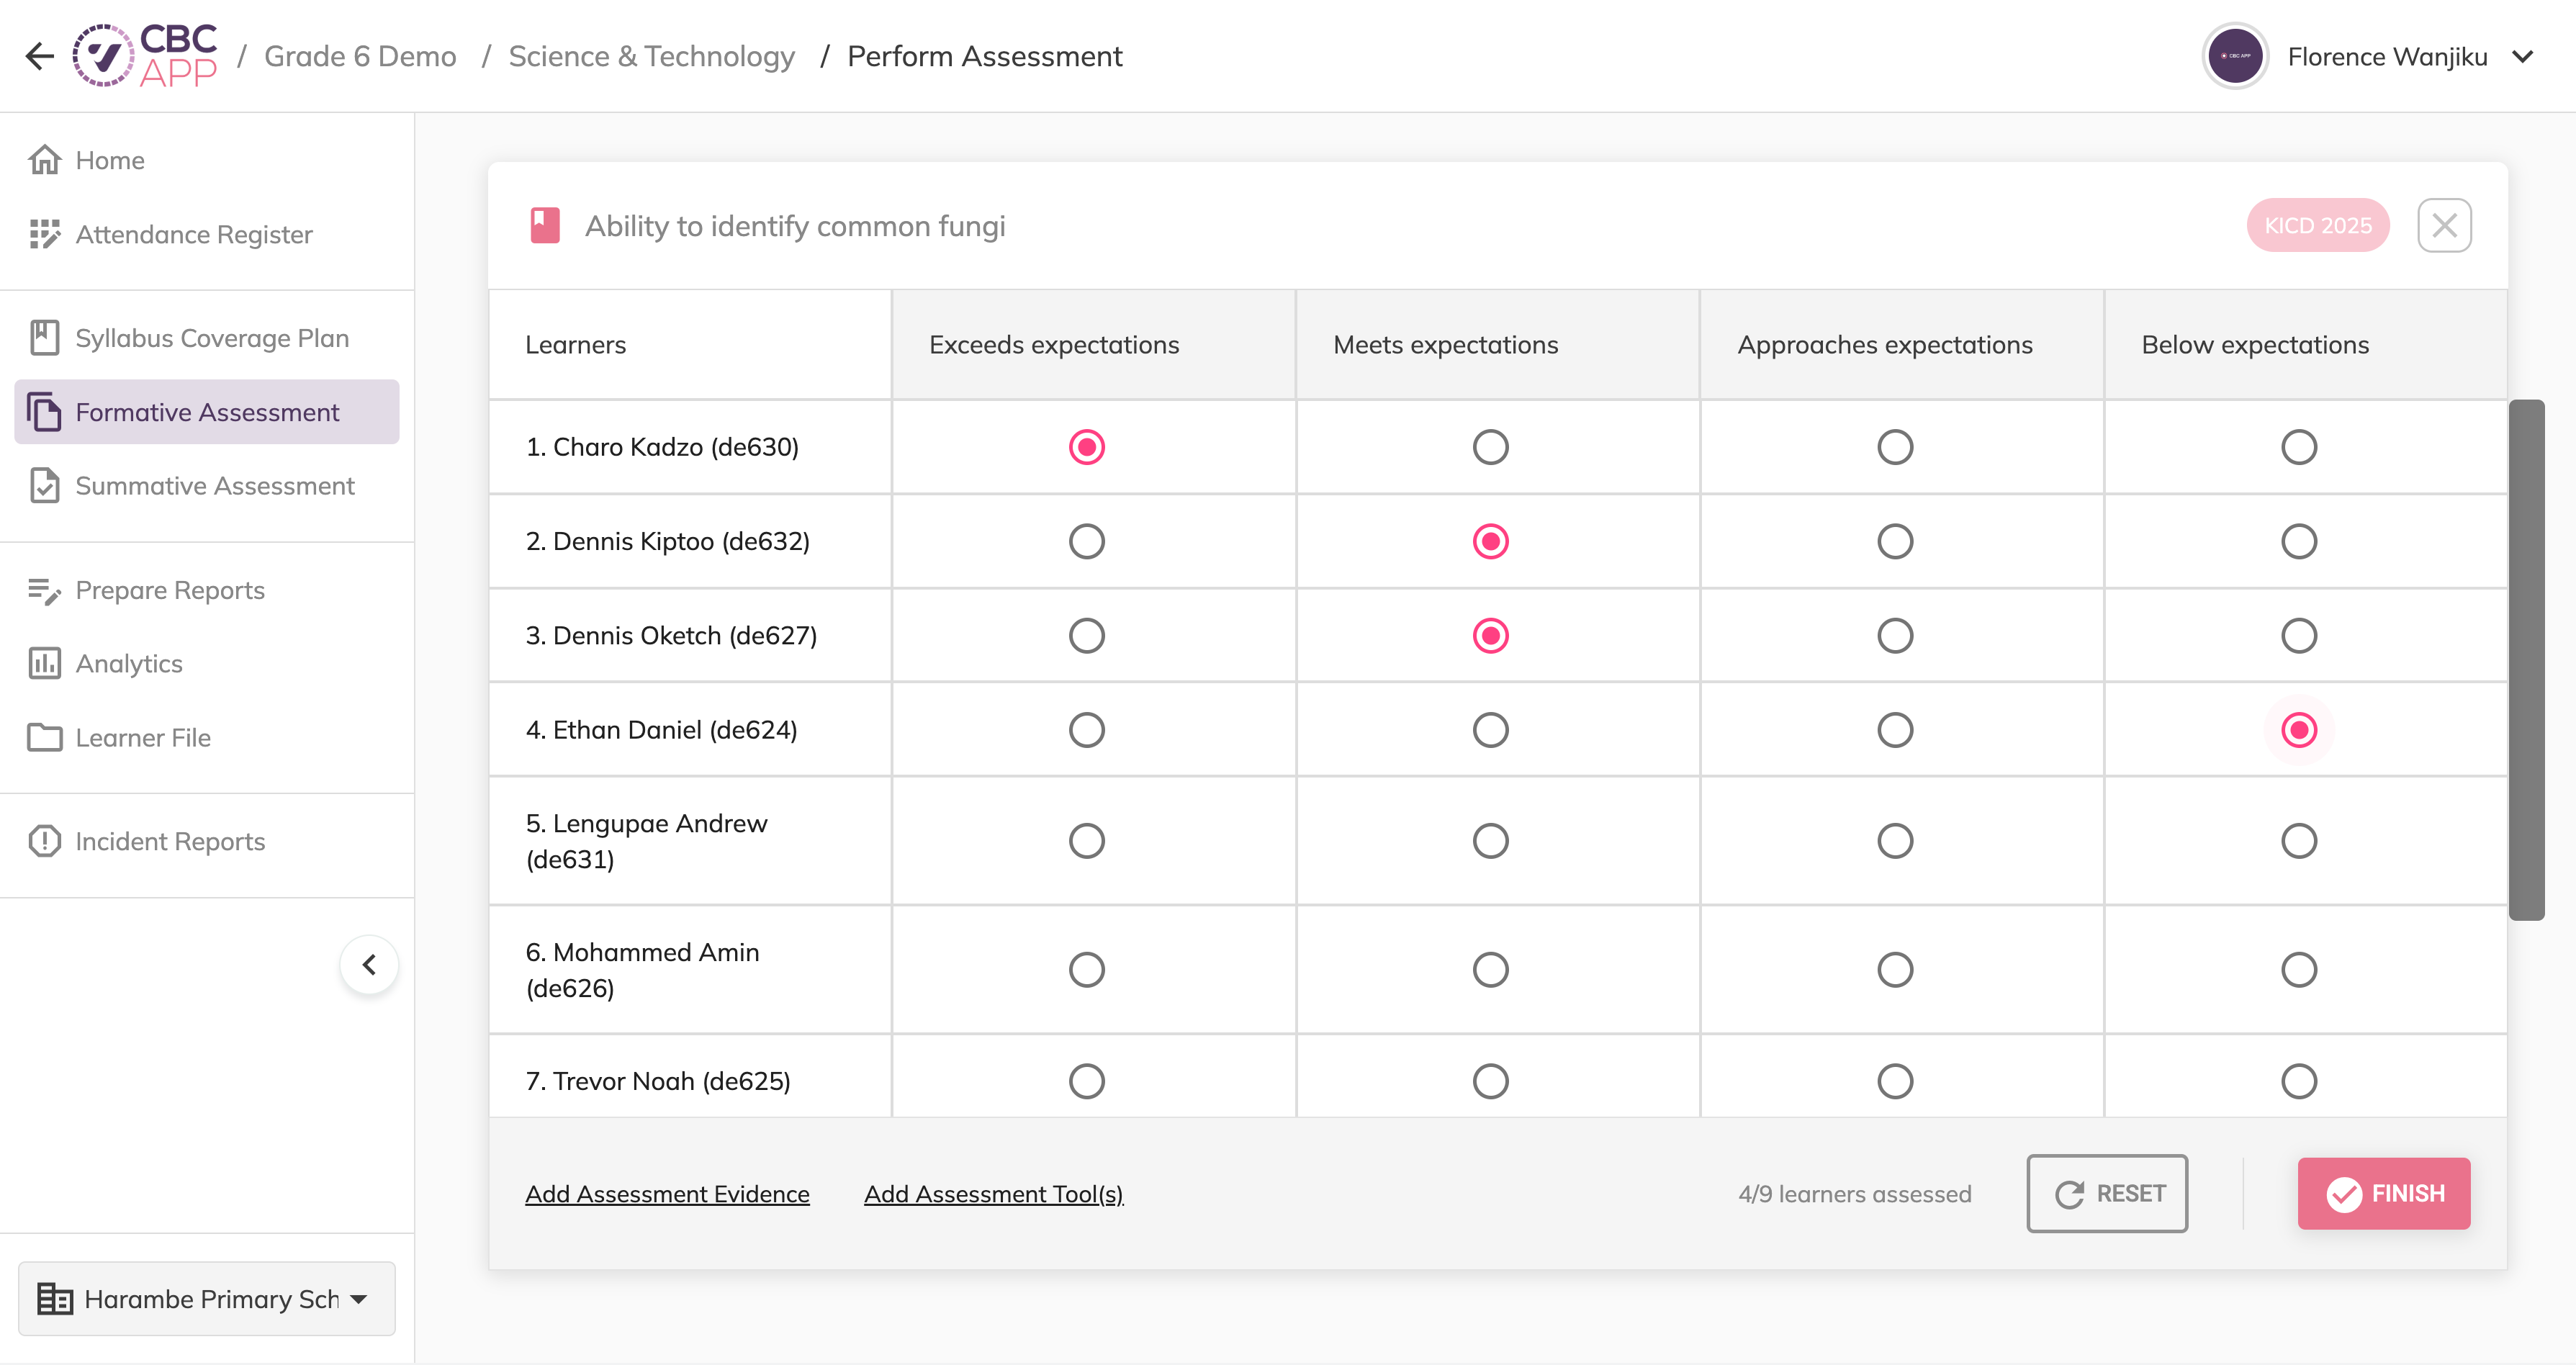The width and height of the screenshot is (2576, 1365).
Task: Select Formative Assessment in sidebar
Action: (x=207, y=412)
